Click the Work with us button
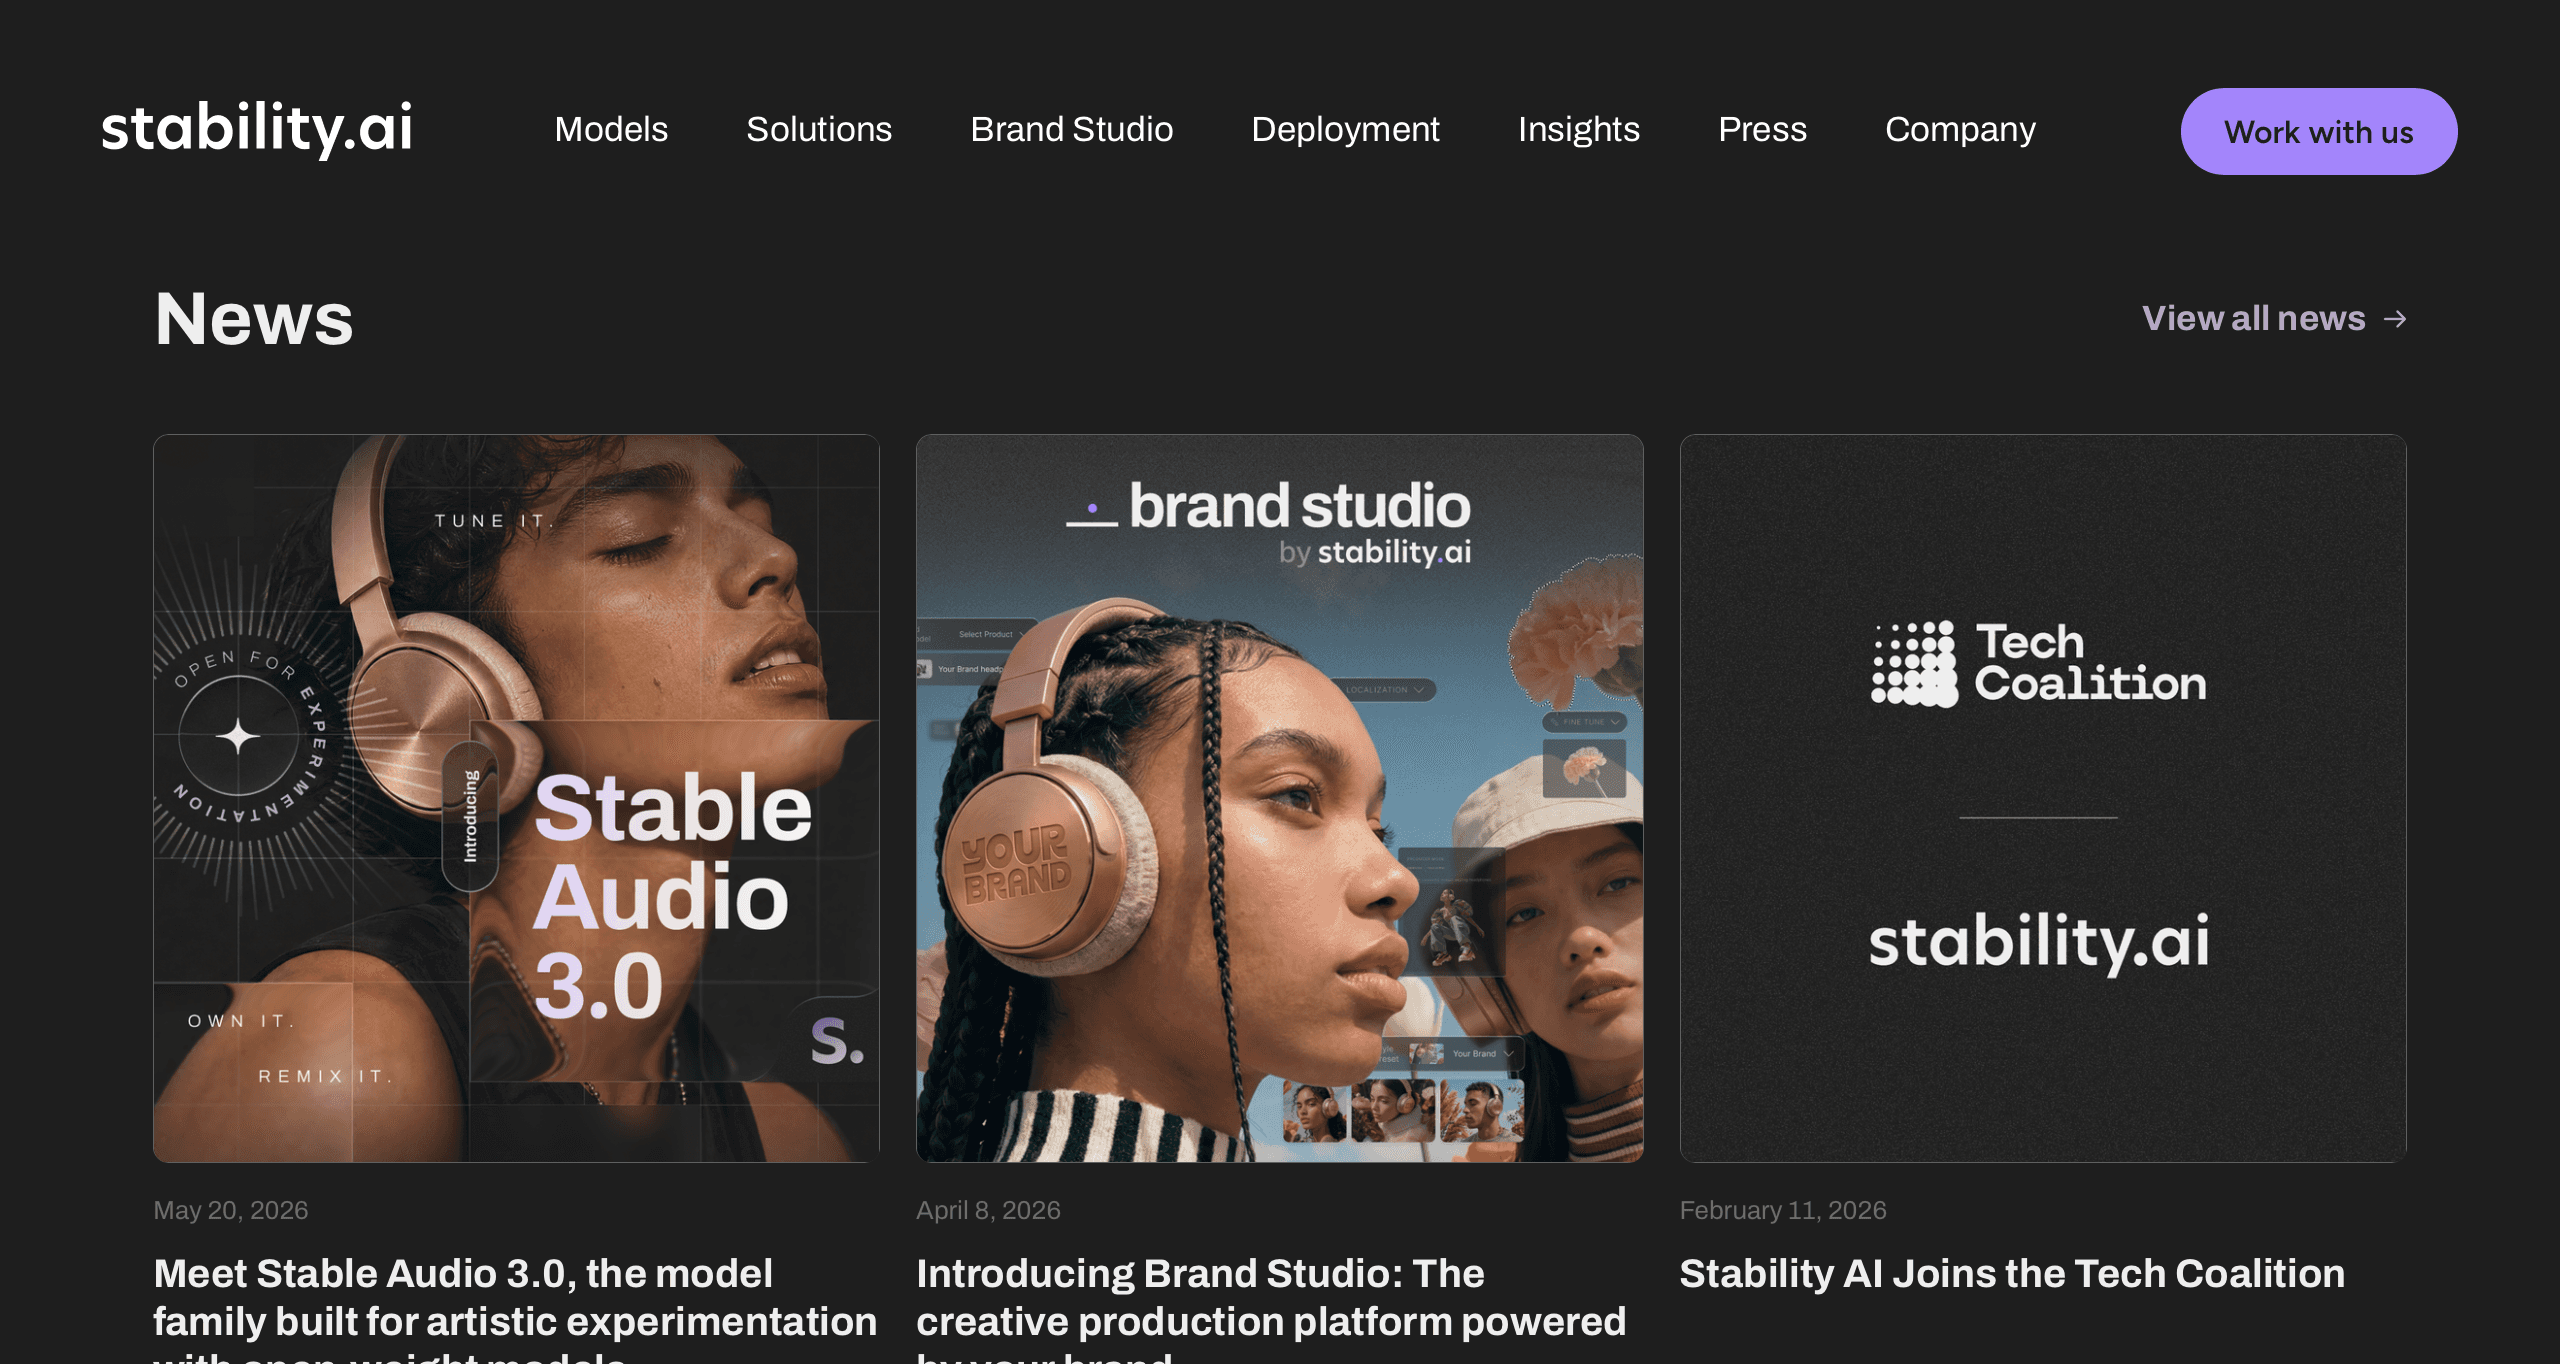This screenshot has height=1364, width=2560. tap(2319, 131)
